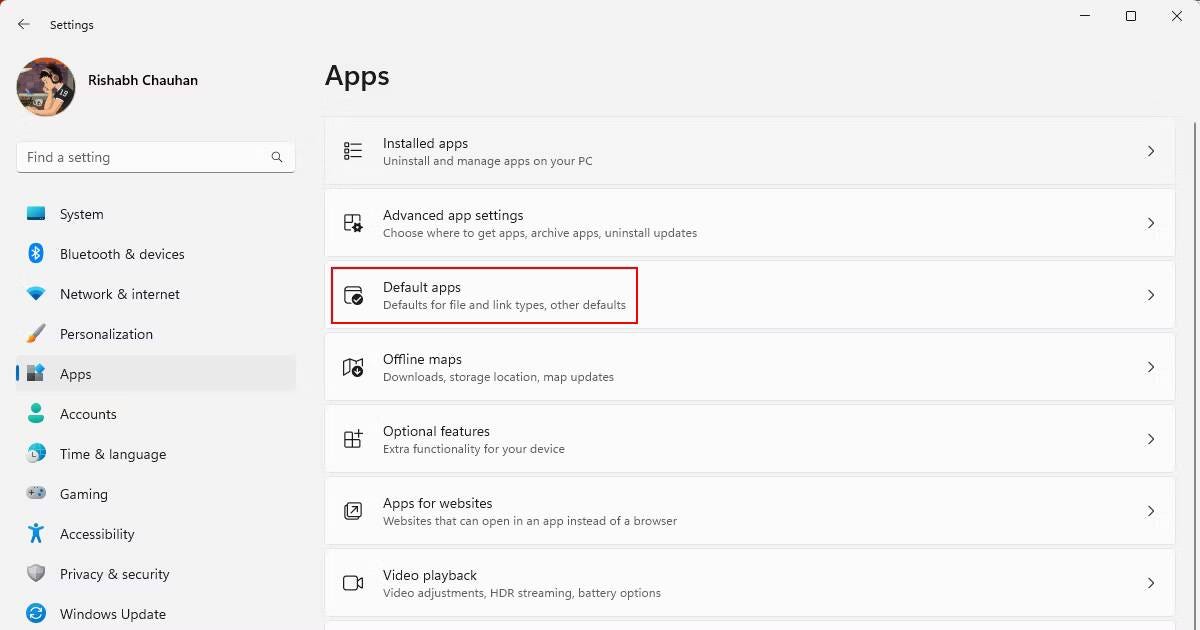This screenshot has height=630, width=1200.
Task: Expand the Offline maps chevron
Action: click(x=1150, y=367)
